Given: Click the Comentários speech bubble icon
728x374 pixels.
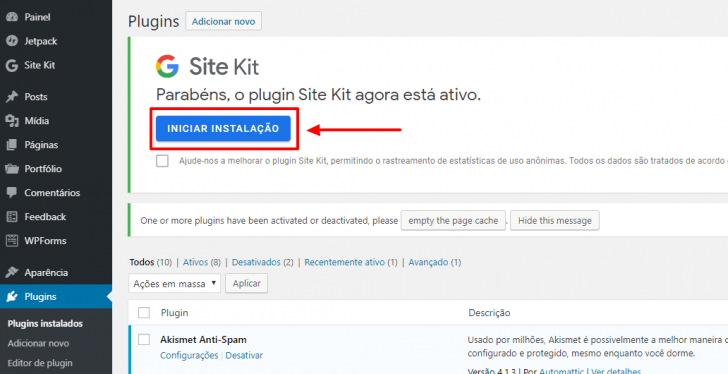Looking at the screenshot, I should coord(12,193).
